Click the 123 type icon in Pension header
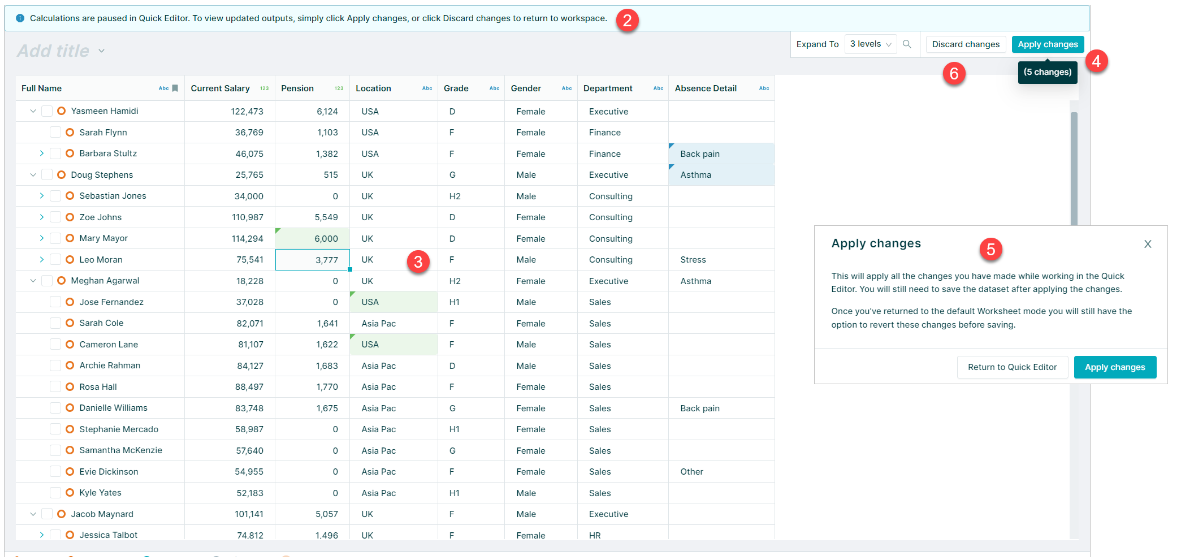 339,88
